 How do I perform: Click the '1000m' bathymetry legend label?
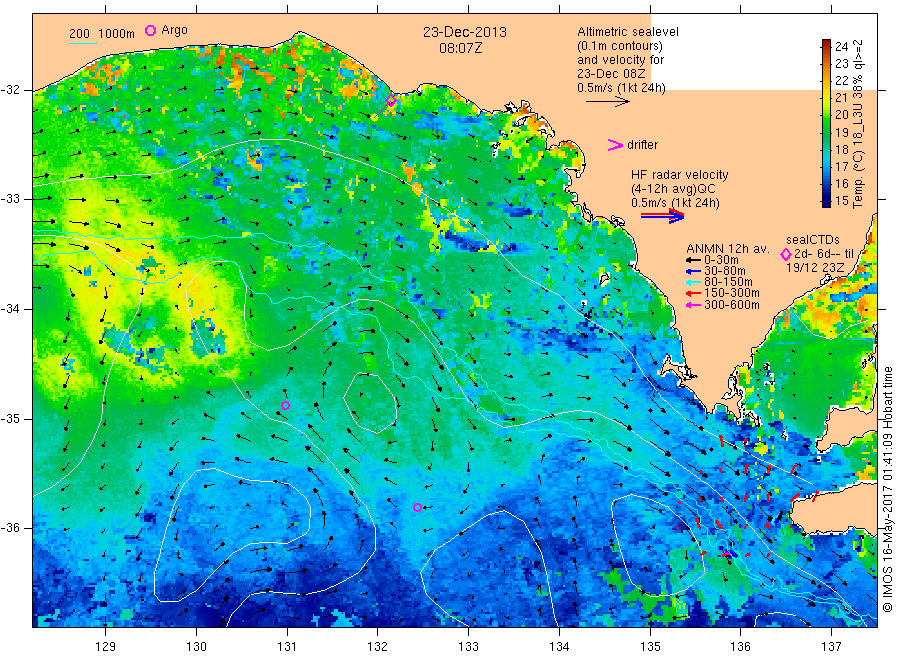pyautogui.click(x=117, y=34)
